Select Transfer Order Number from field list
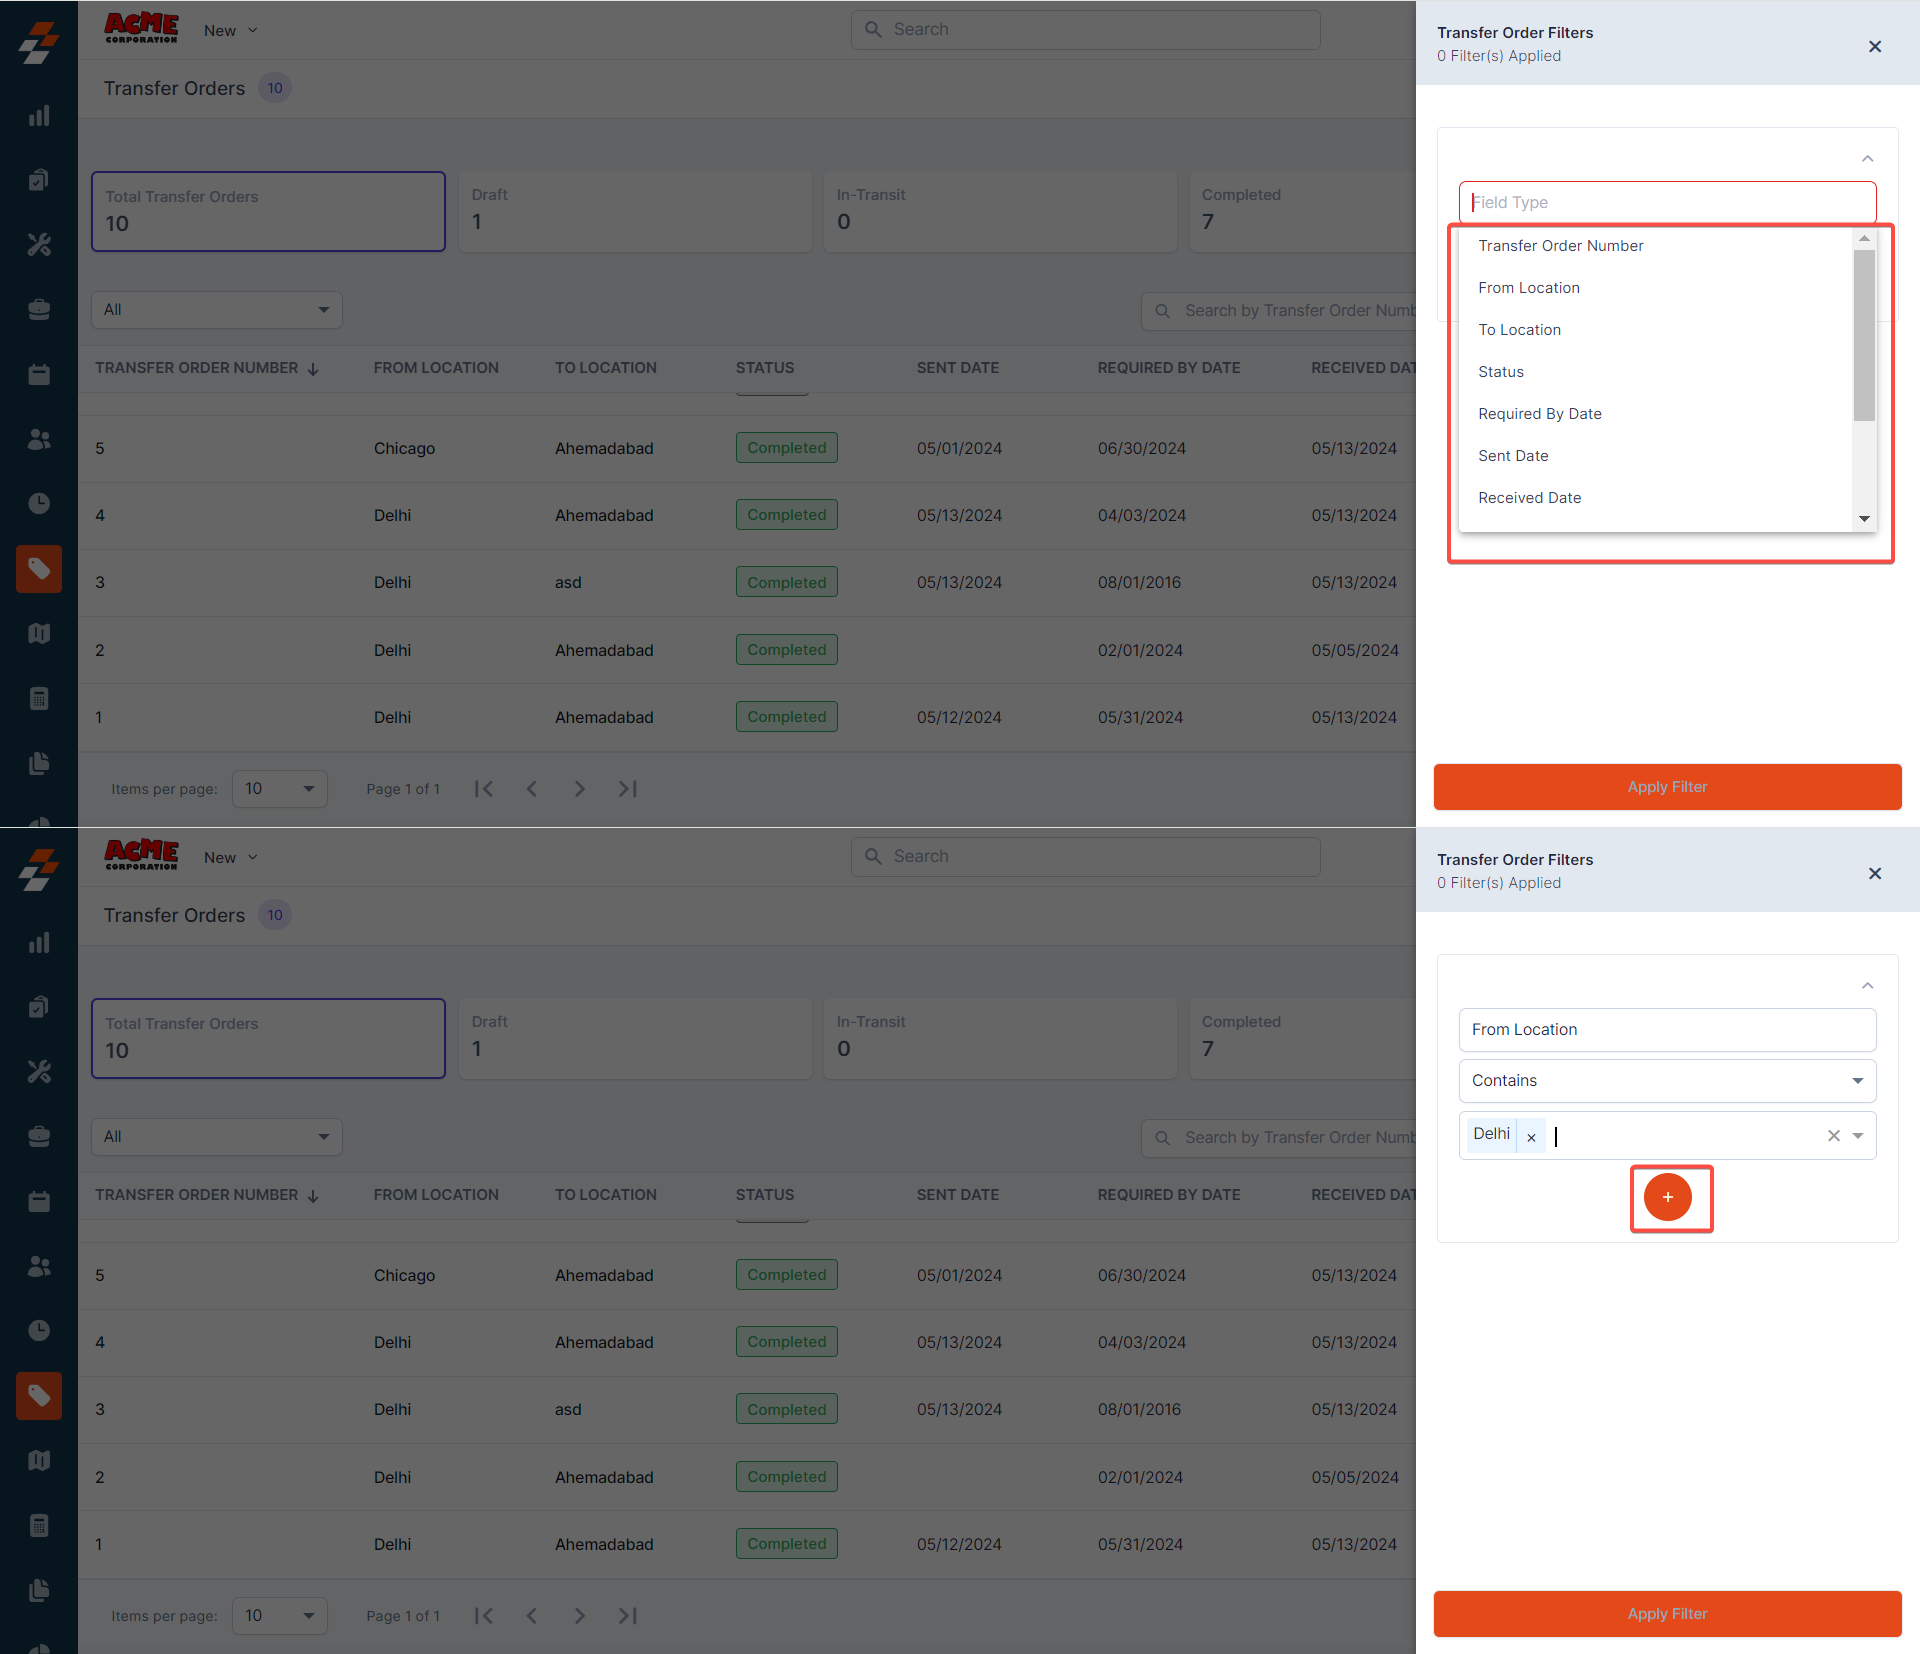Screen dimensions: 1920x1654 (x=1560, y=246)
